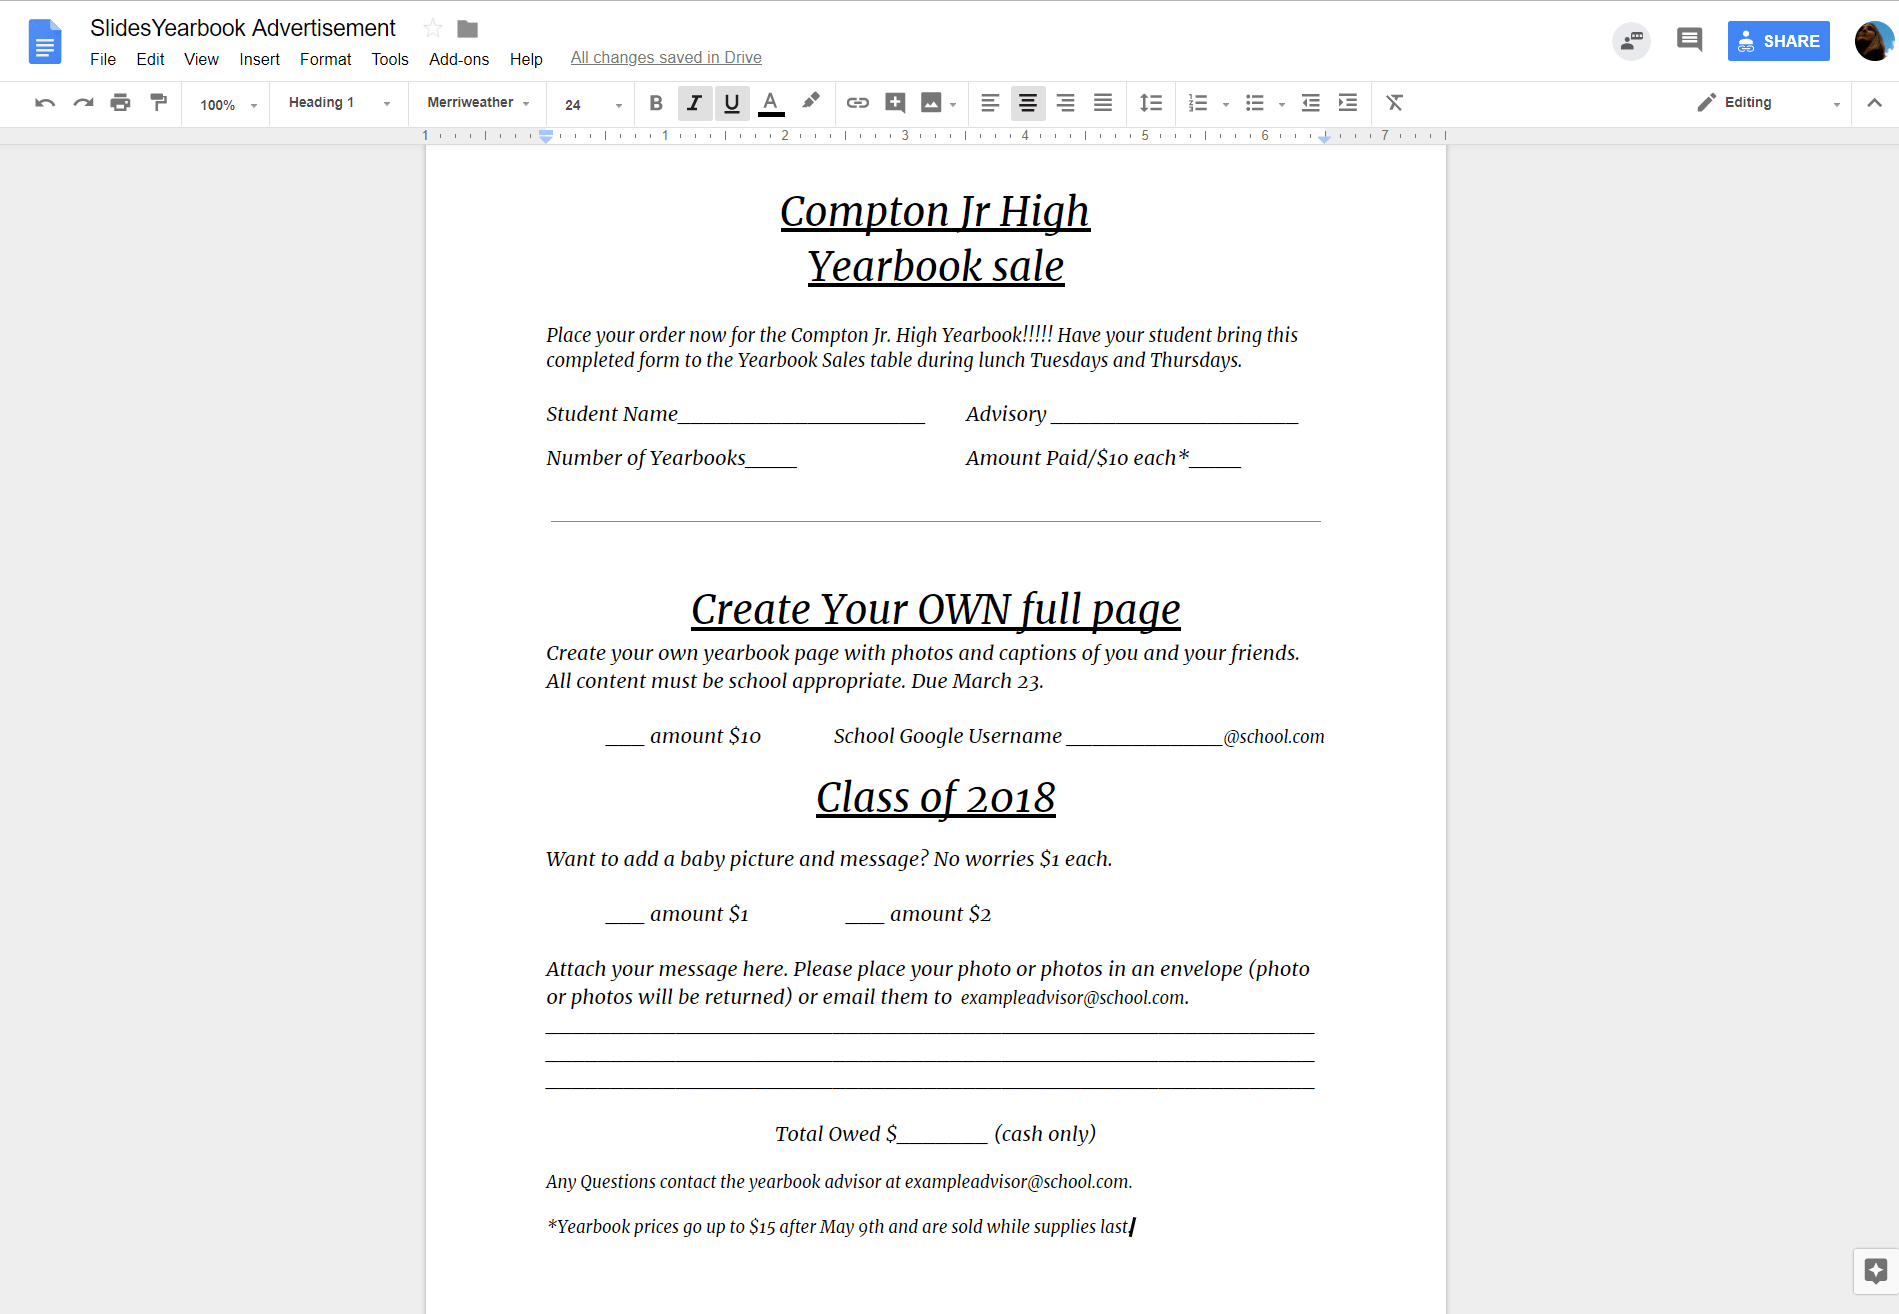This screenshot has height=1314, width=1899.
Task: Center align the text
Action: (1028, 103)
